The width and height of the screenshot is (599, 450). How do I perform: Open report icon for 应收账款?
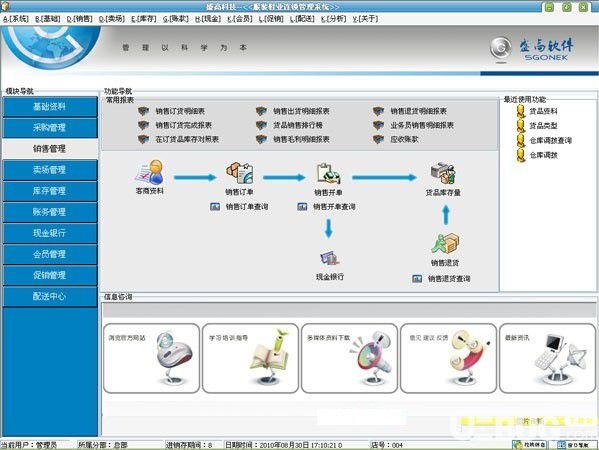coord(378,139)
